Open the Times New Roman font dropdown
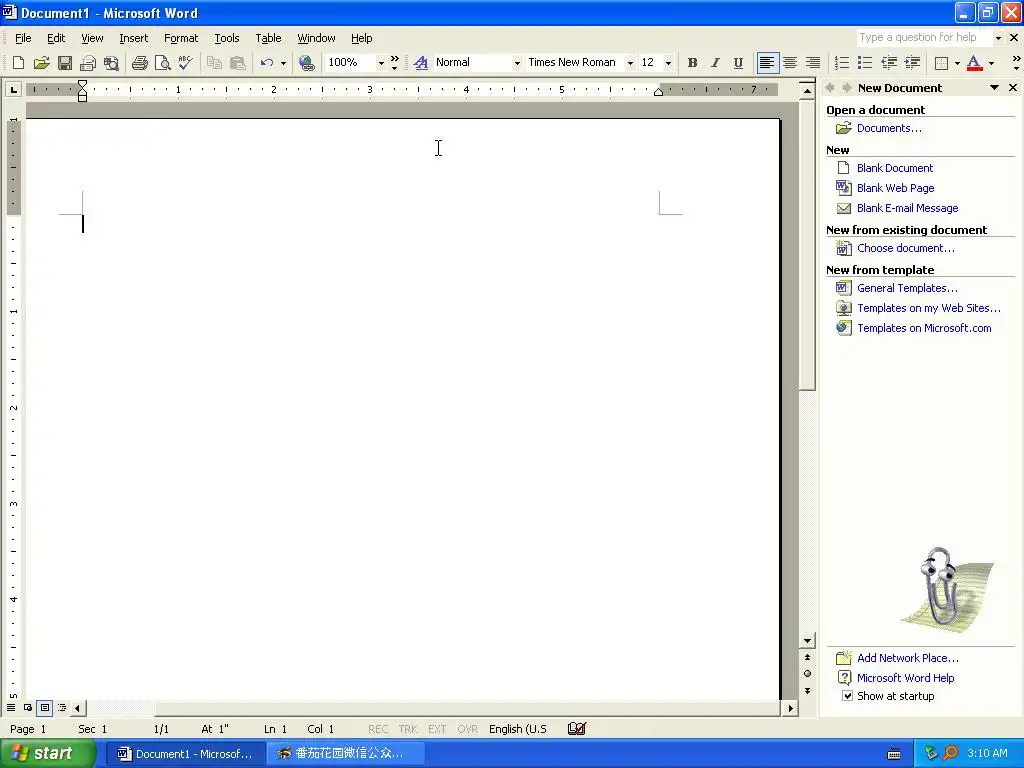Screen dimensions: 1024x768 tap(630, 63)
